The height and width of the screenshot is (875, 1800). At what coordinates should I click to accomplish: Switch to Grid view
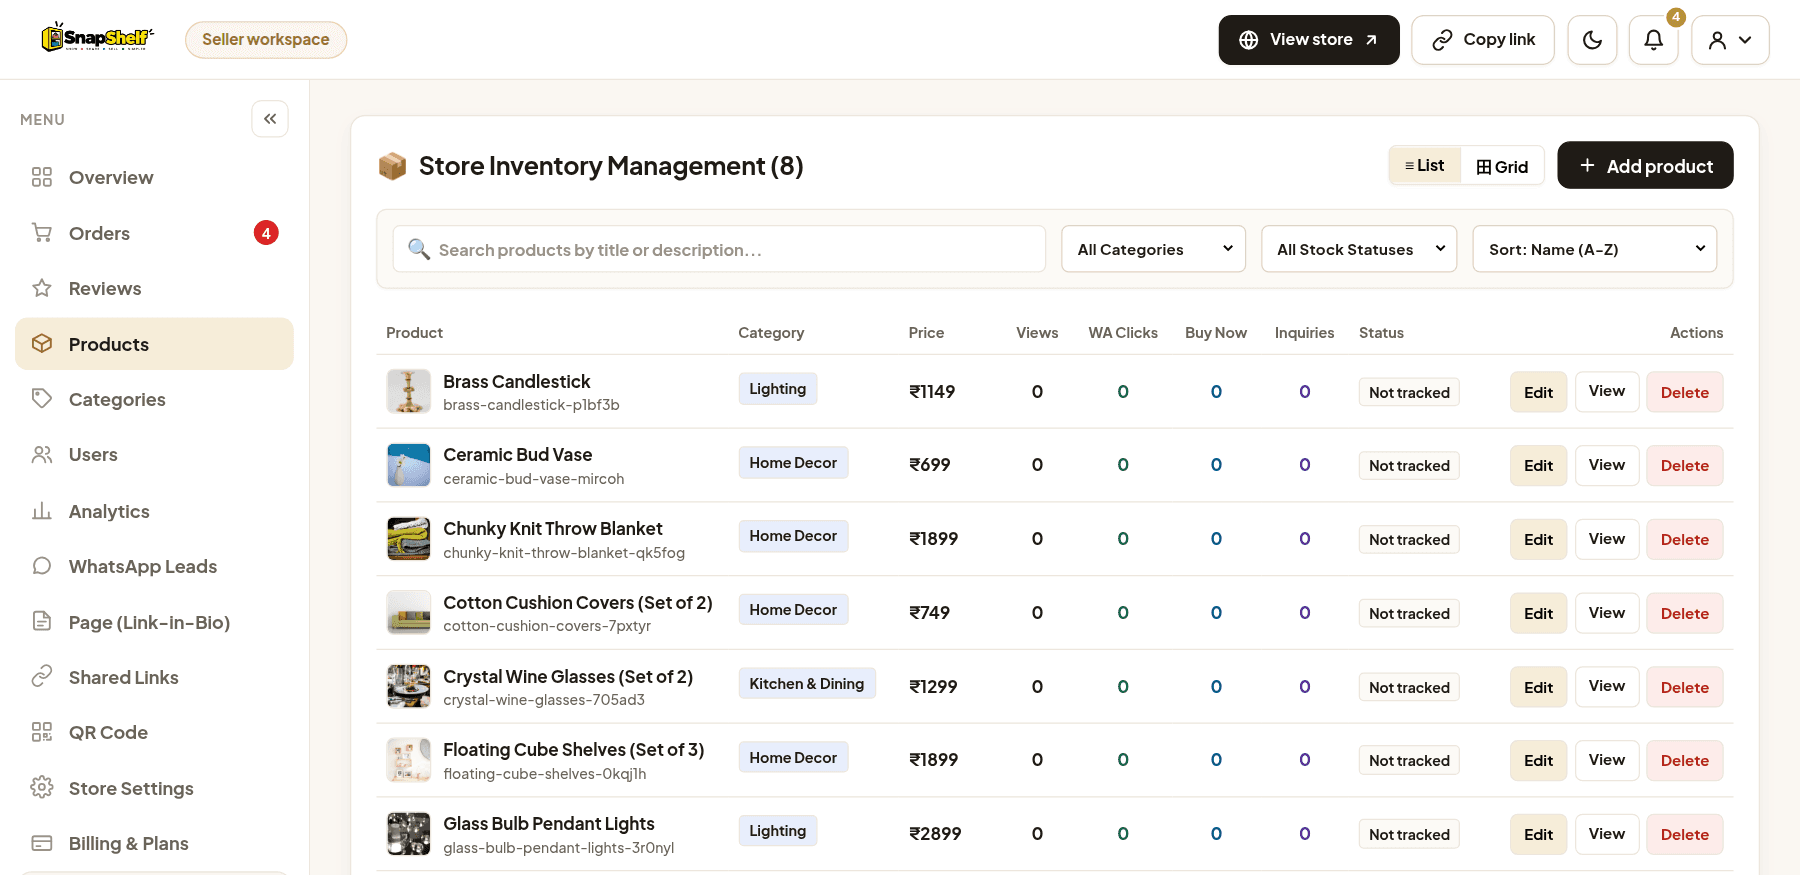(x=1502, y=166)
